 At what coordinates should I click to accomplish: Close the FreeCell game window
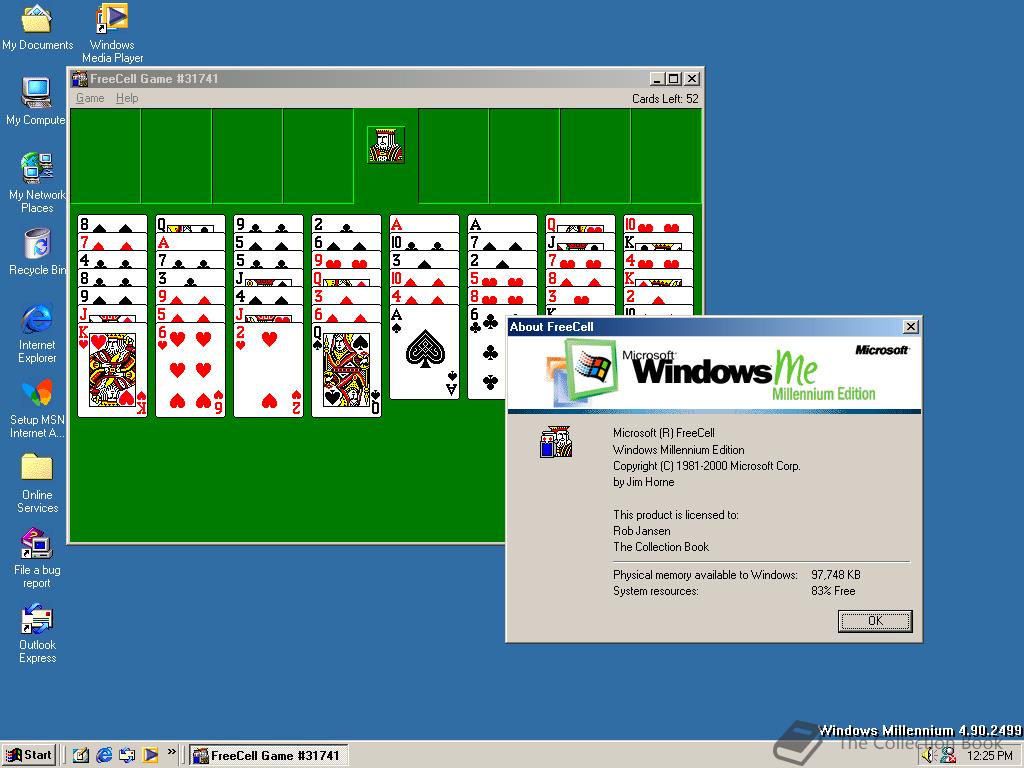pyautogui.click(x=692, y=79)
